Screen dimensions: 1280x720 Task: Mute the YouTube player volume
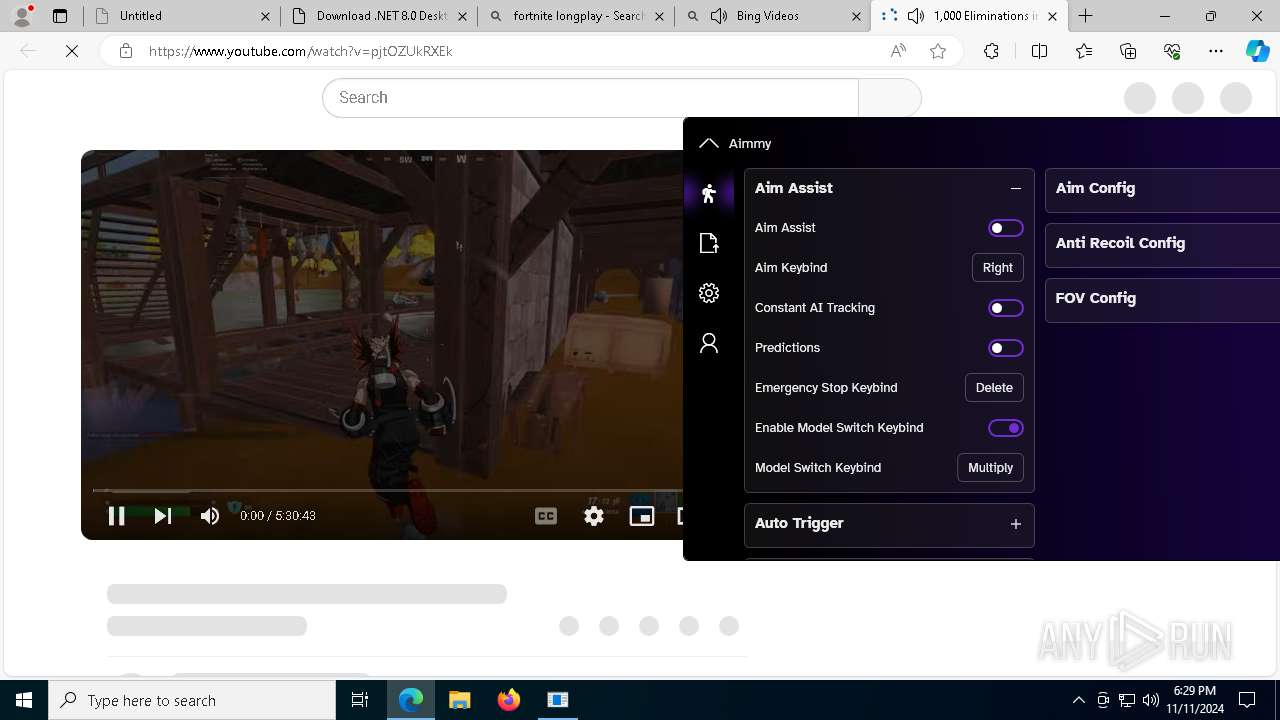click(x=209, y=516)
